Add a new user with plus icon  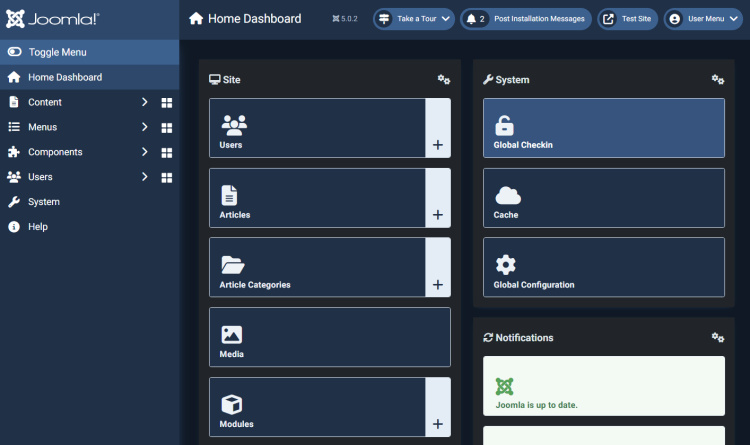coord(437,145)
